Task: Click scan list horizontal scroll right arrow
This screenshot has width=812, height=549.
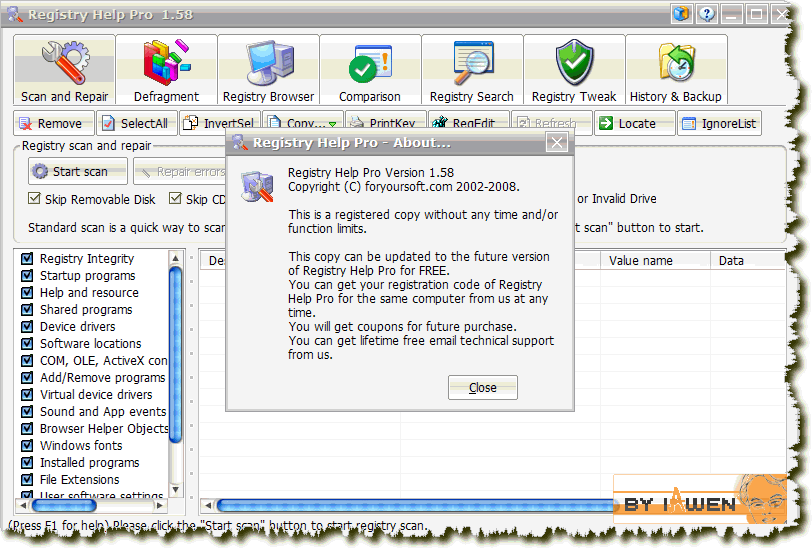Action: click(x=160, y=505)
